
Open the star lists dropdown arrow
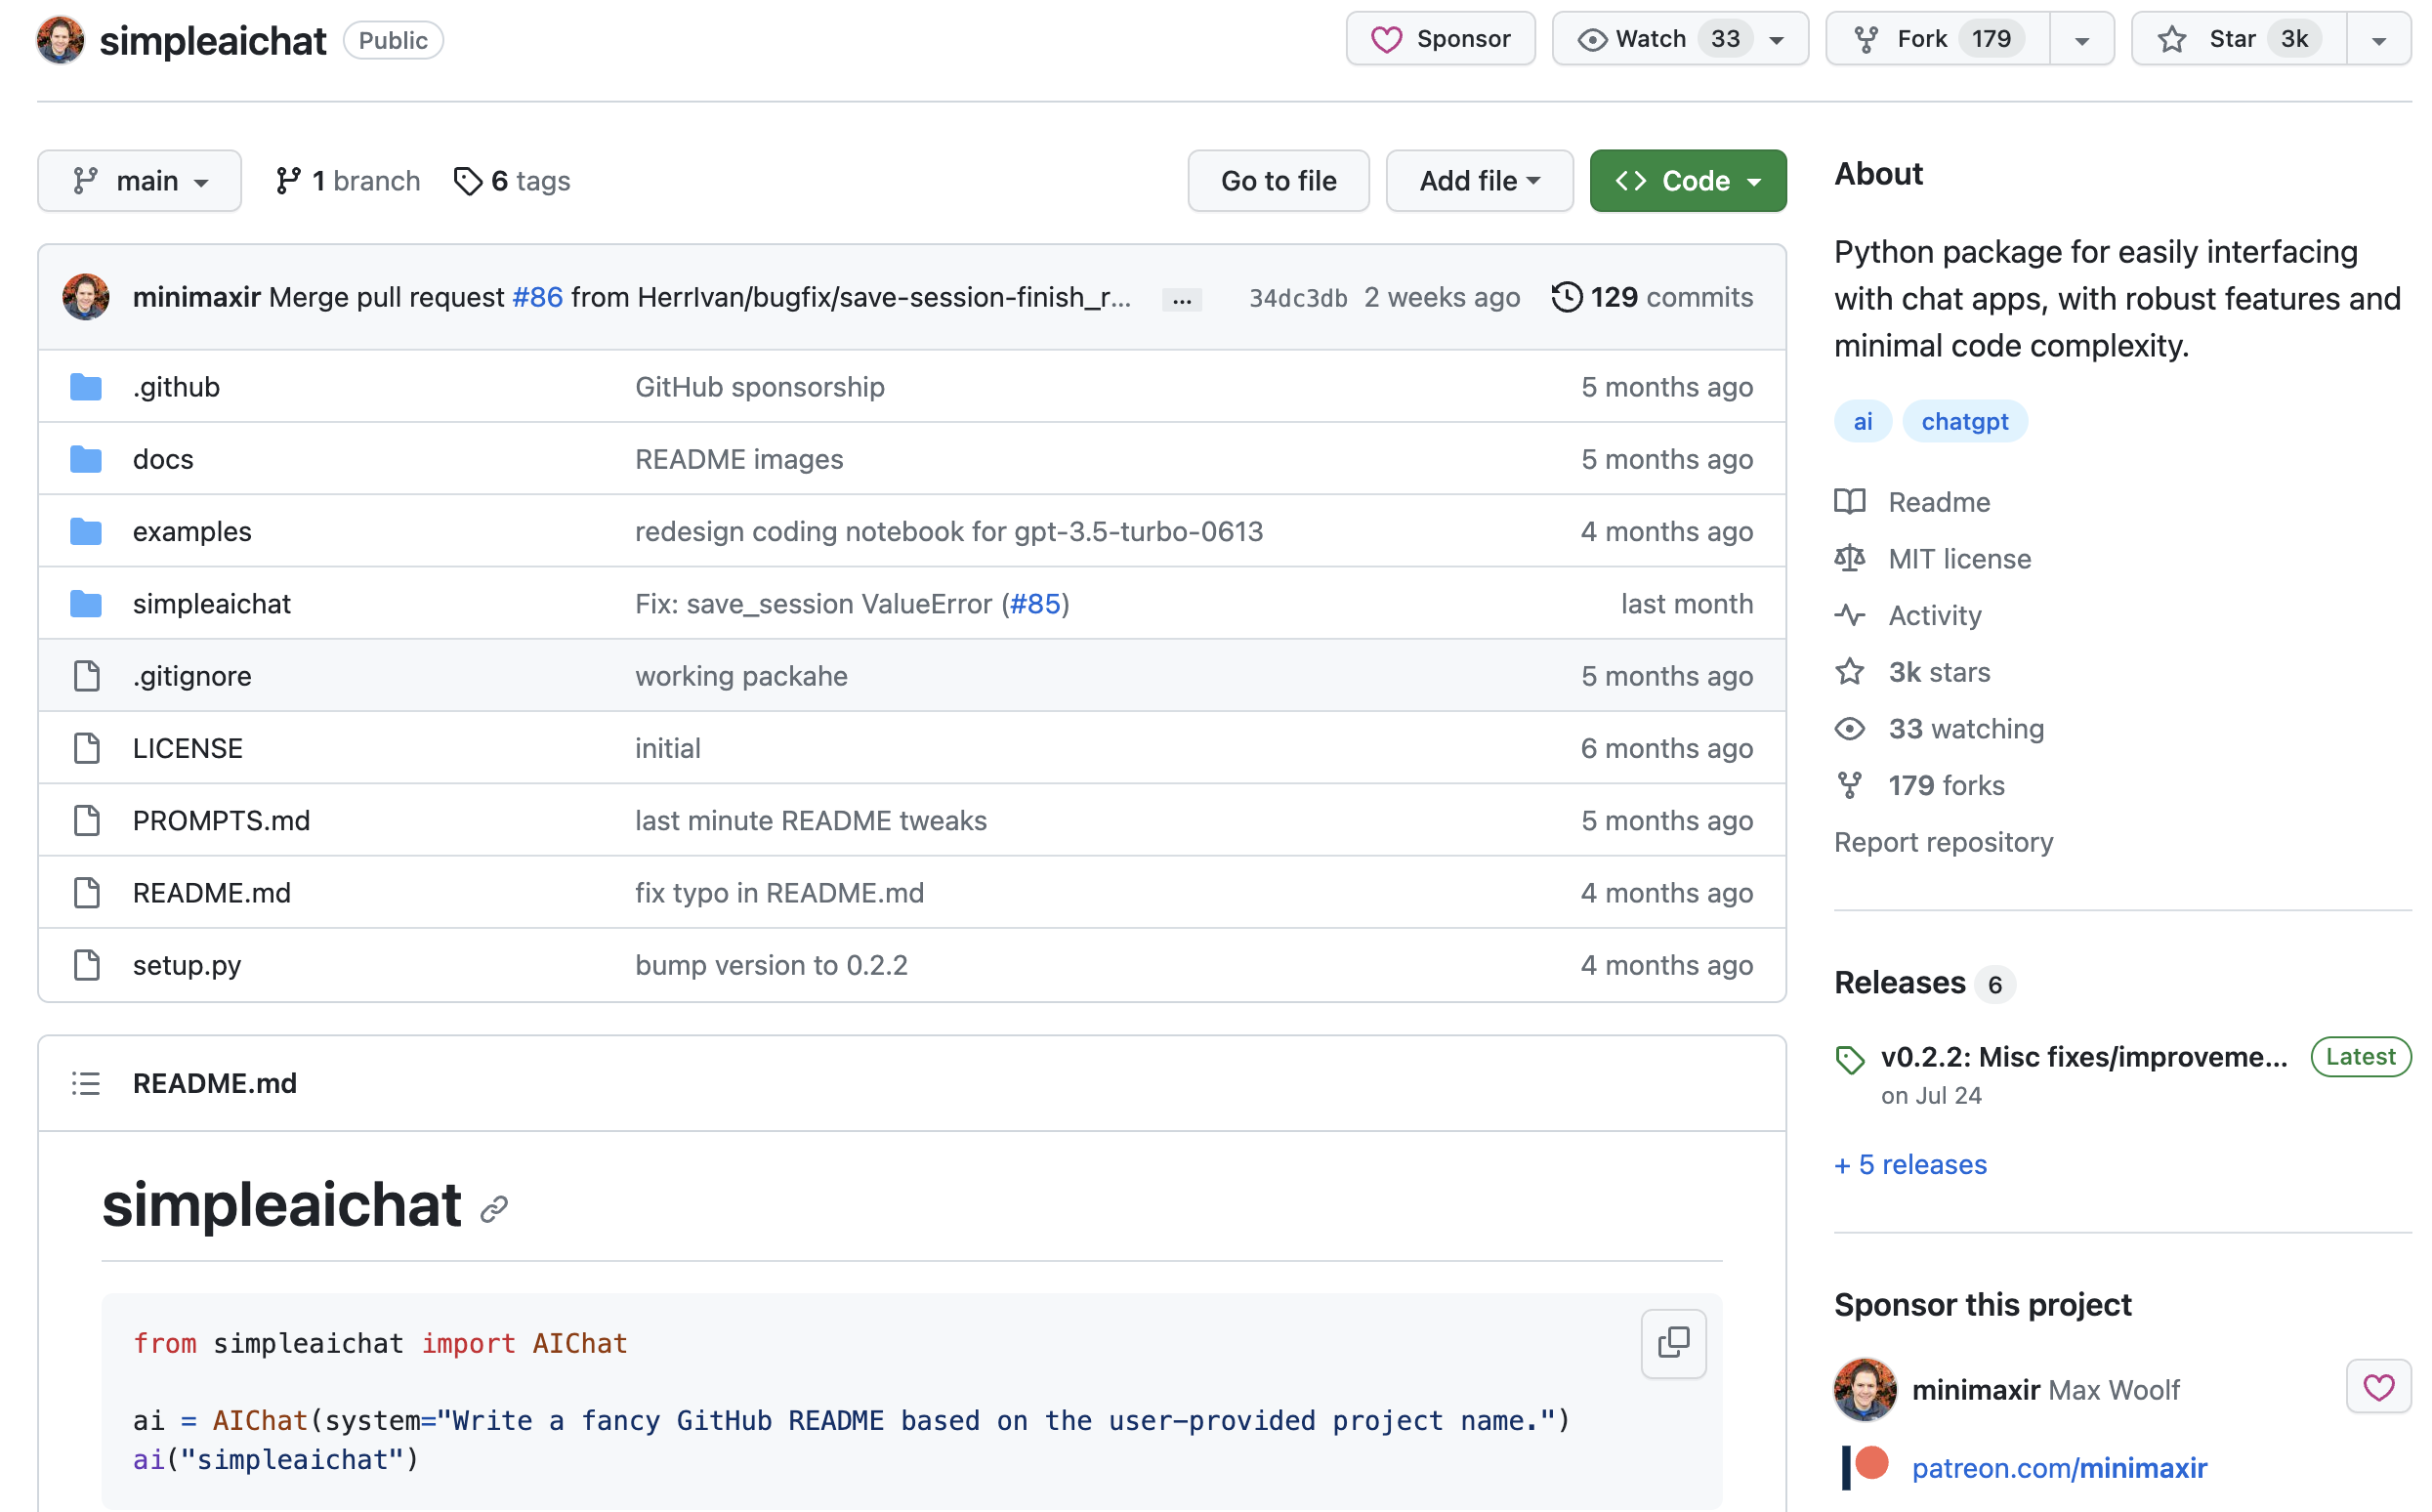pos(2379,40)
